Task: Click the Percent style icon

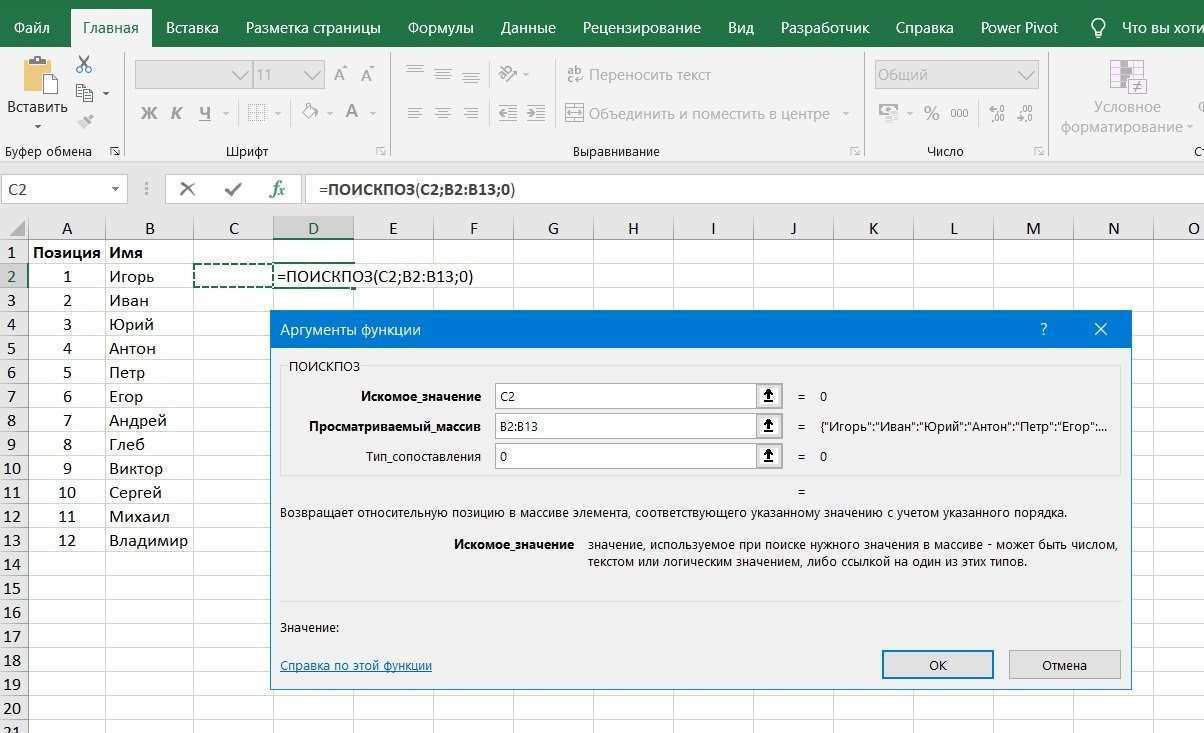Action: click(x=931, y=114)
